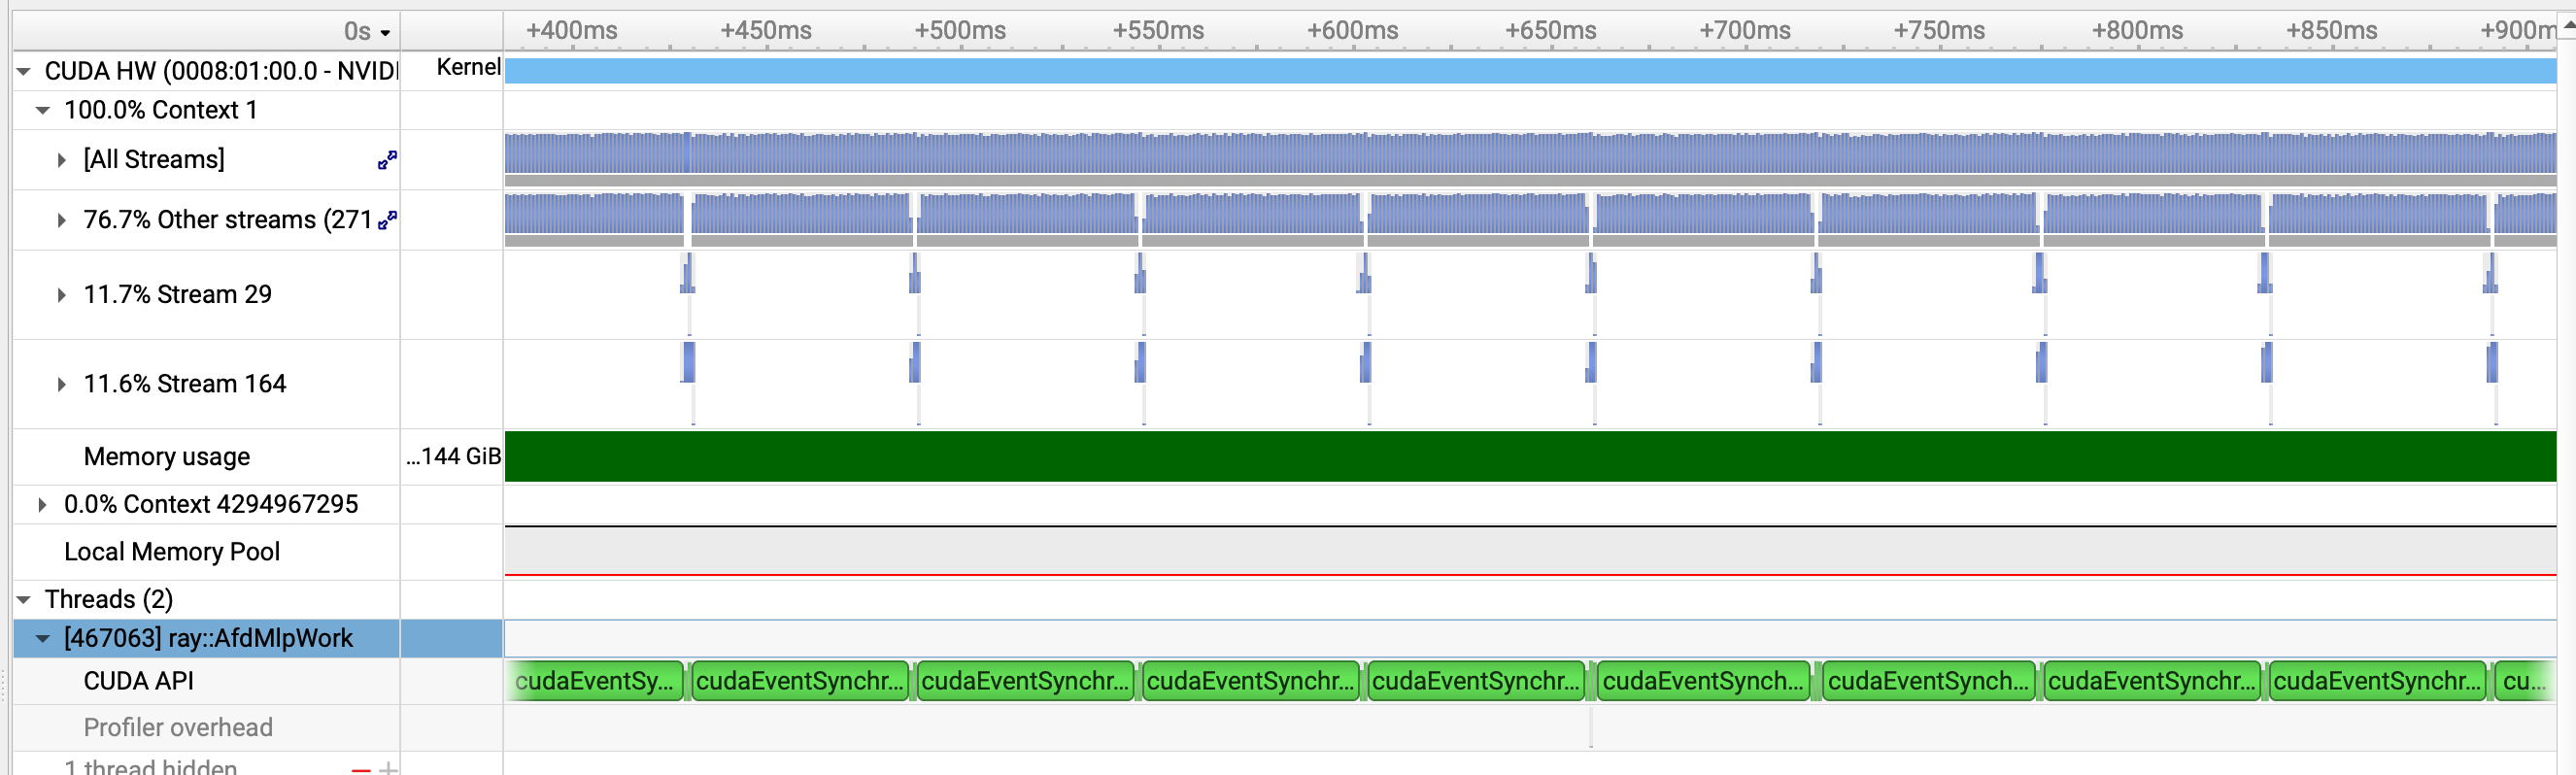This screenshot has width=2576, height=775.
Task: Click the cudaEventSynch... block starting near +680ms
Action: (1703, 682)
